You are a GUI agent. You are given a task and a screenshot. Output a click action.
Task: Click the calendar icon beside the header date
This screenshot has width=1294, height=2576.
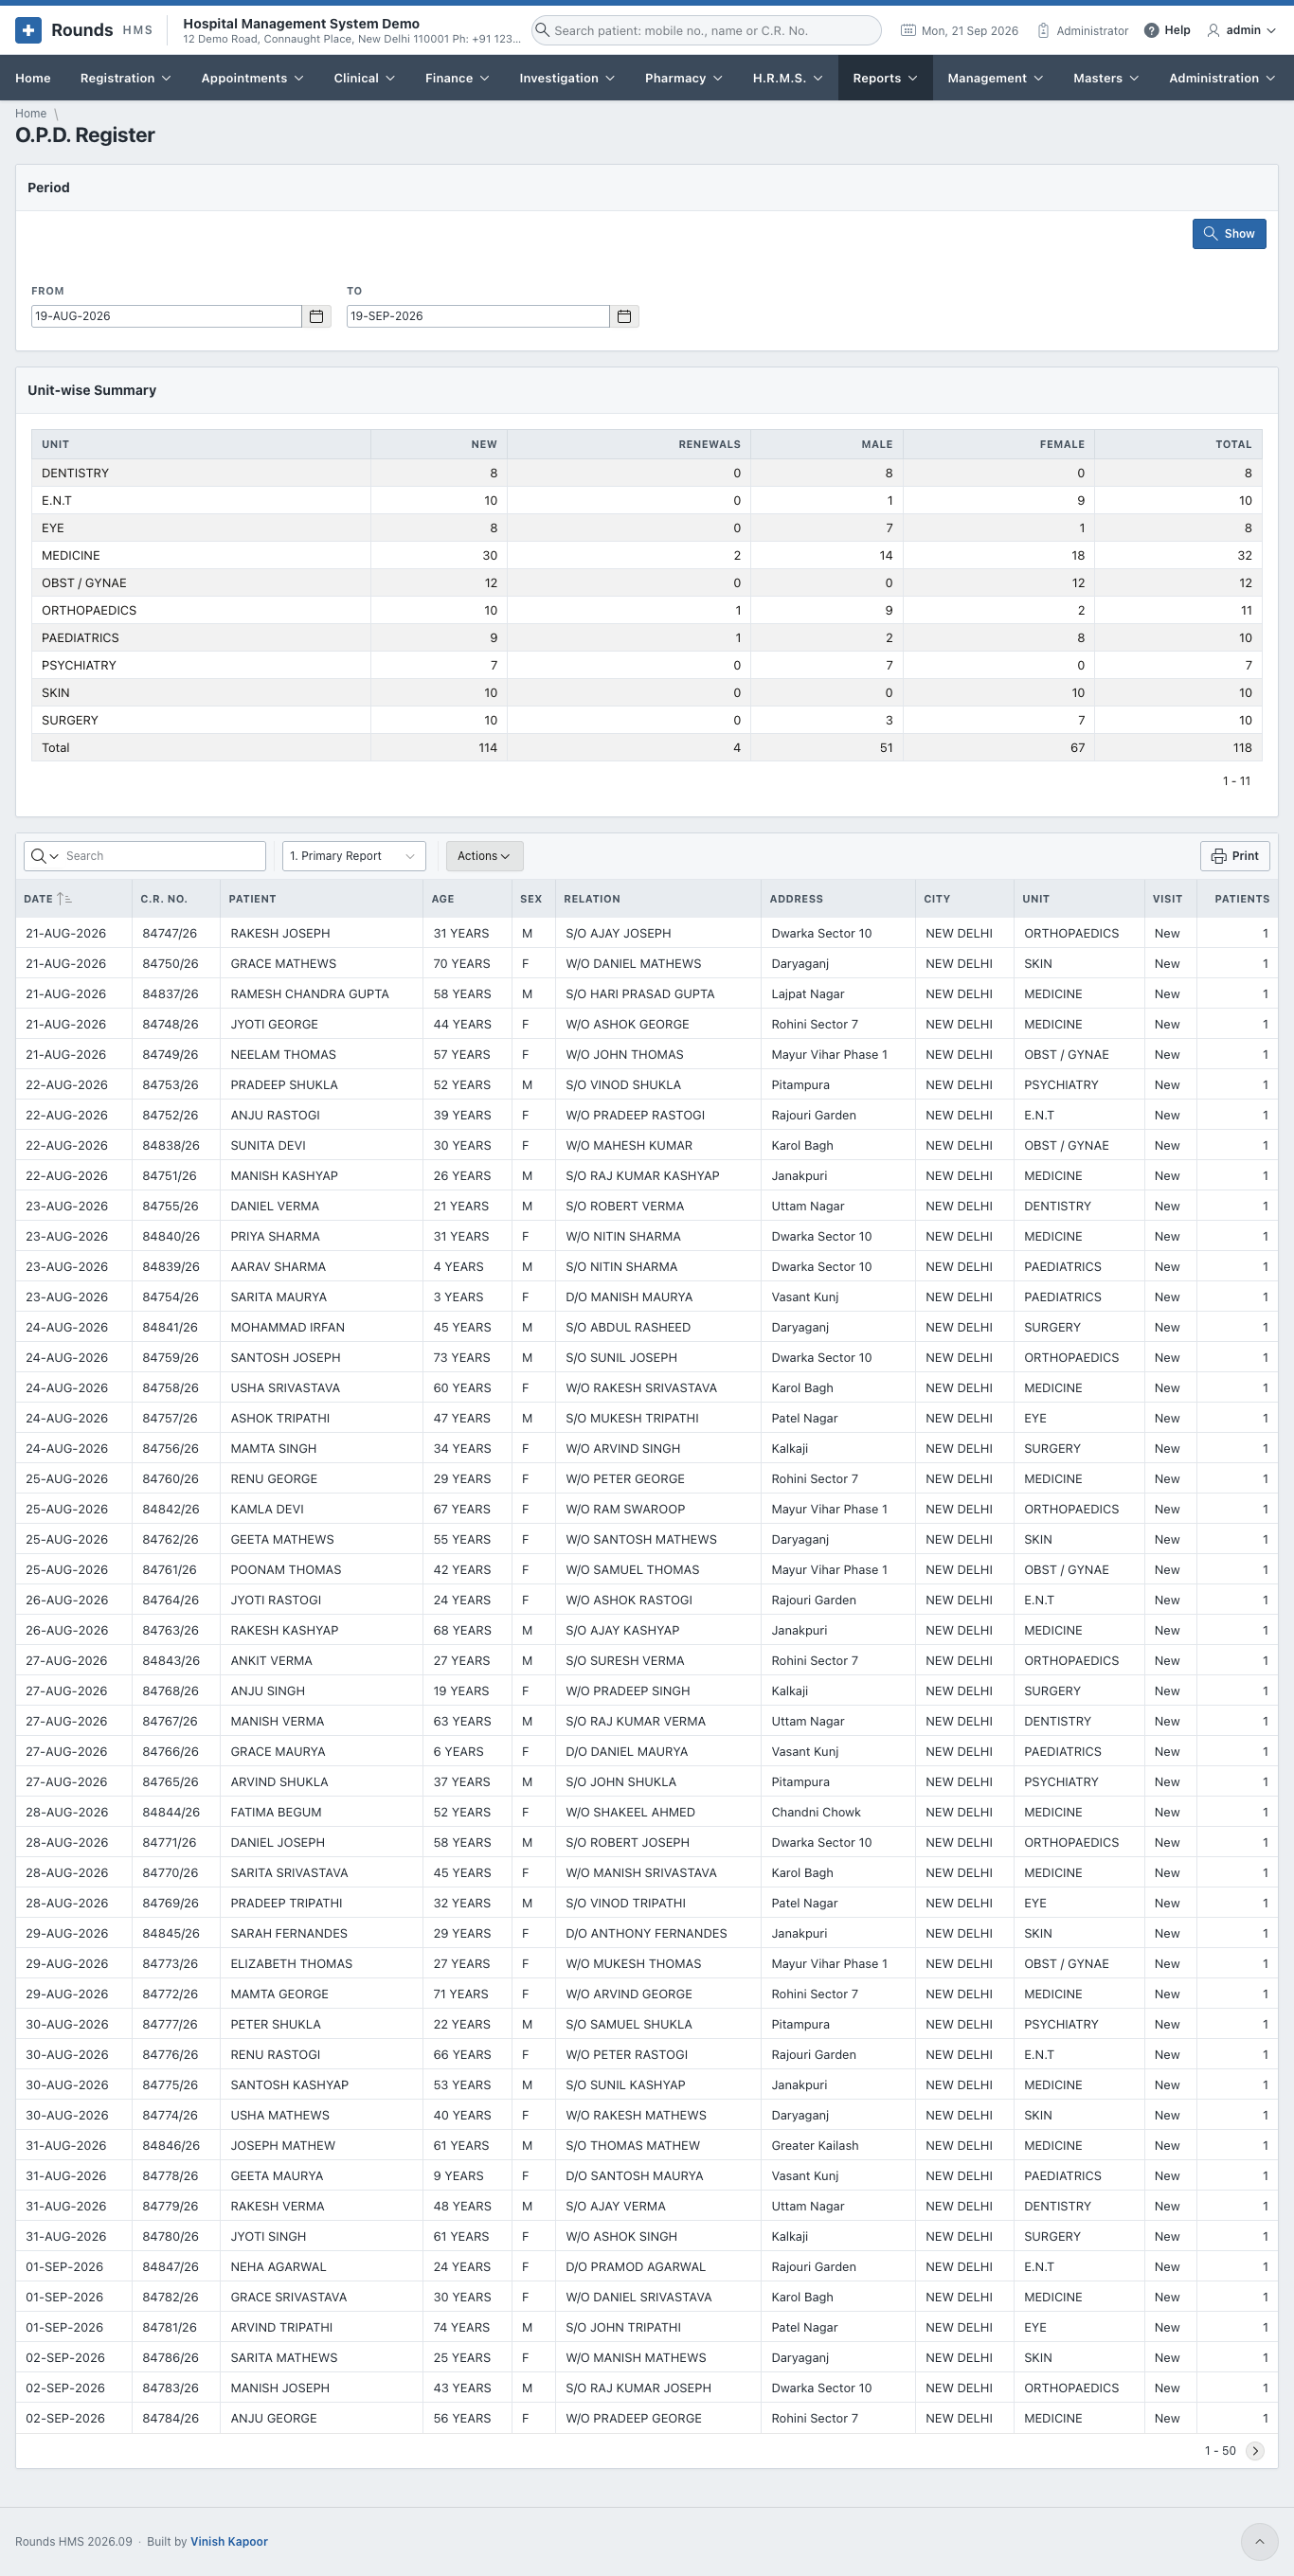[x=908, y=31]
